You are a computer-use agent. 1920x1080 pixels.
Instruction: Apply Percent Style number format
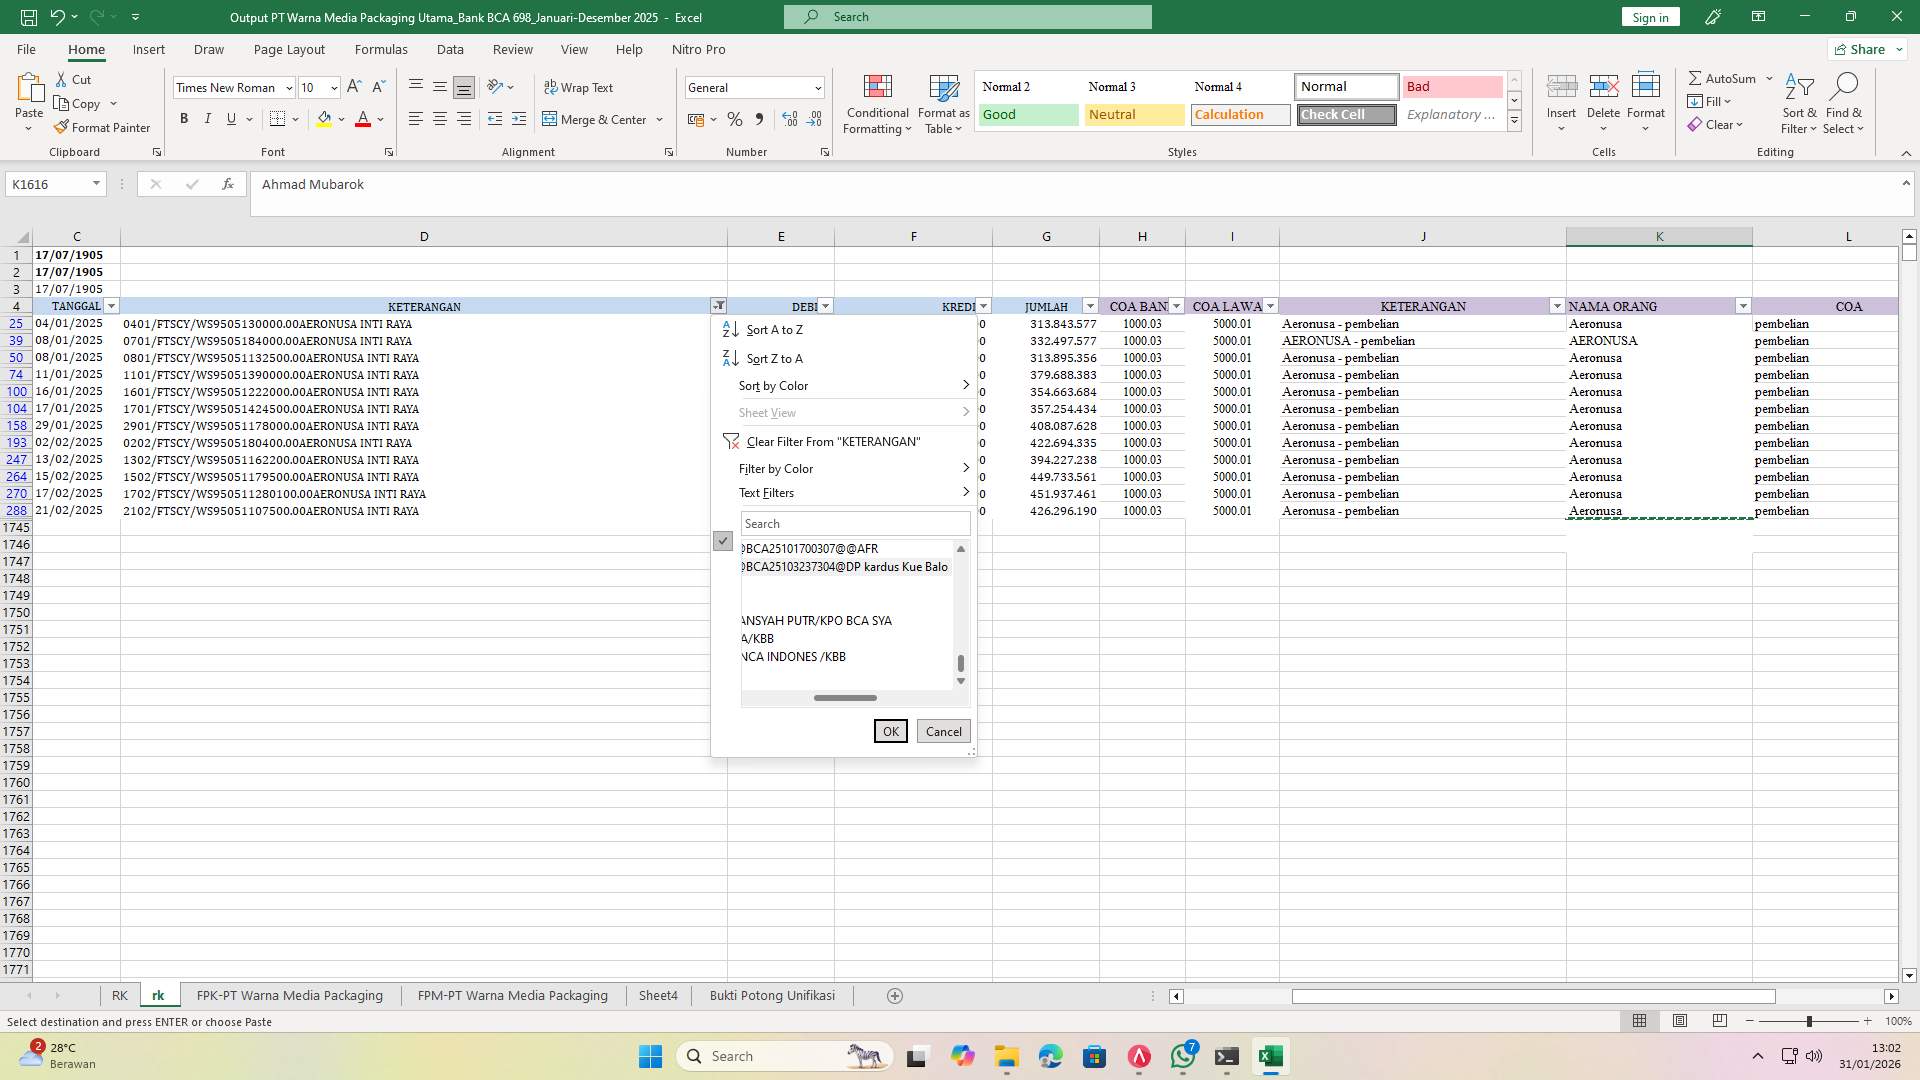pos(735,119)
